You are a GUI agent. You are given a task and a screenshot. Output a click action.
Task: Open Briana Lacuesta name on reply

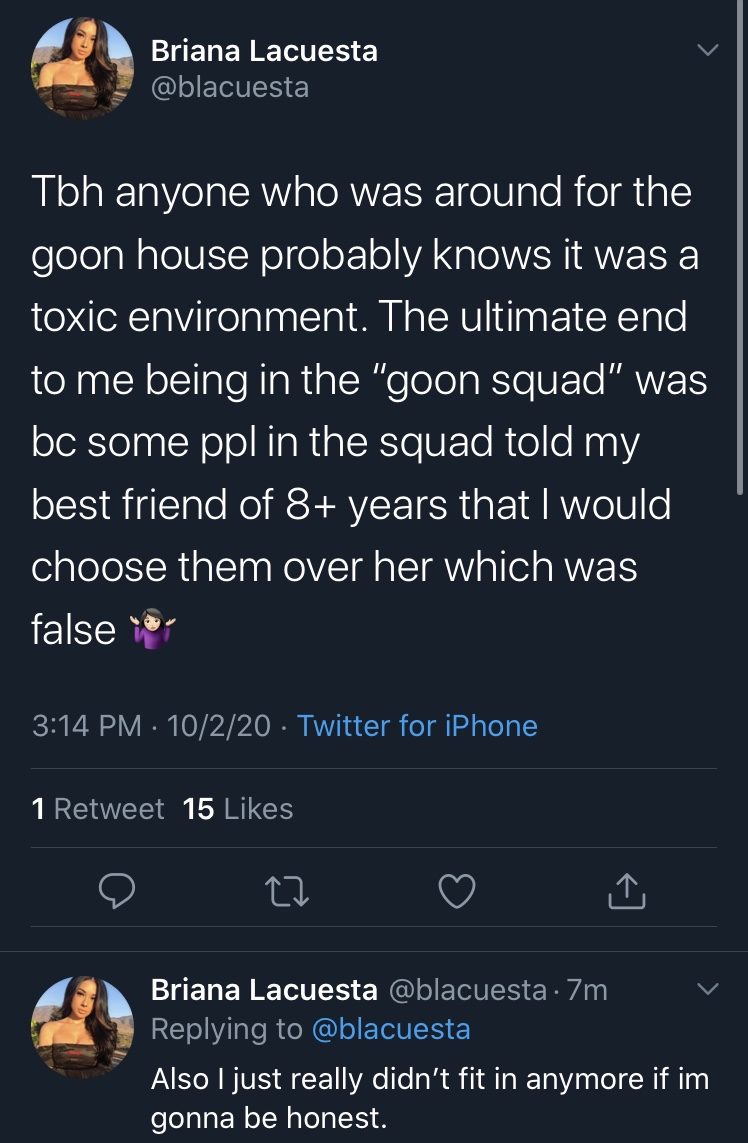(264, 989)
